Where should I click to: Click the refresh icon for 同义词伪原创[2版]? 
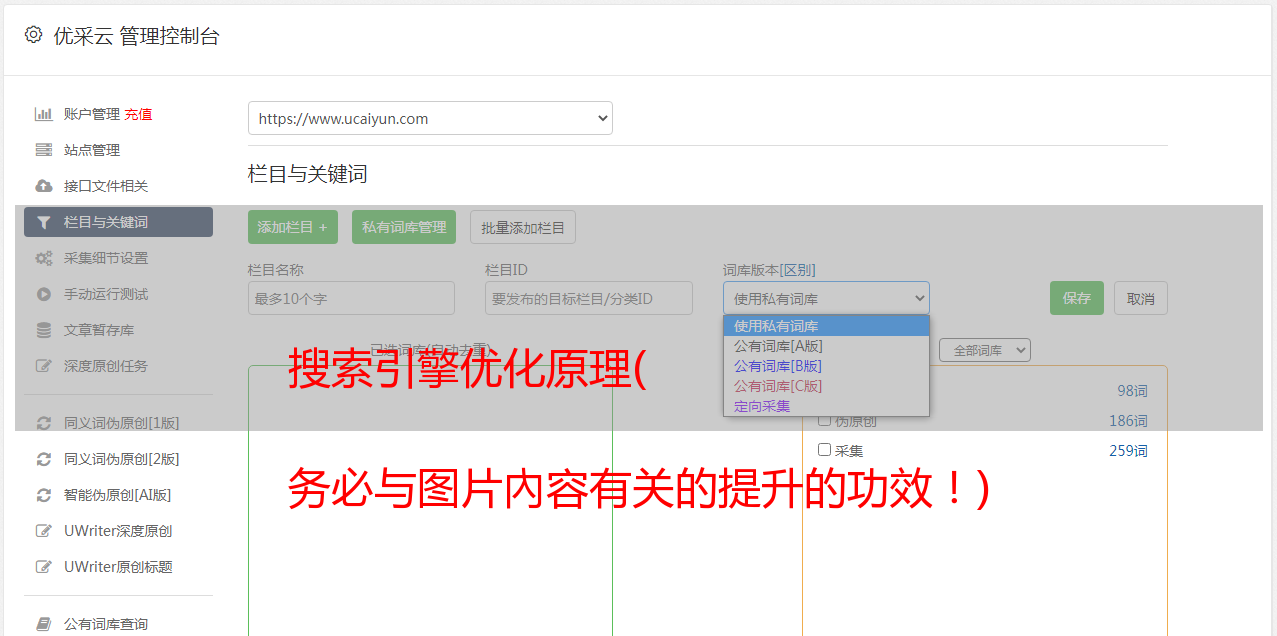tap(43, 459)
